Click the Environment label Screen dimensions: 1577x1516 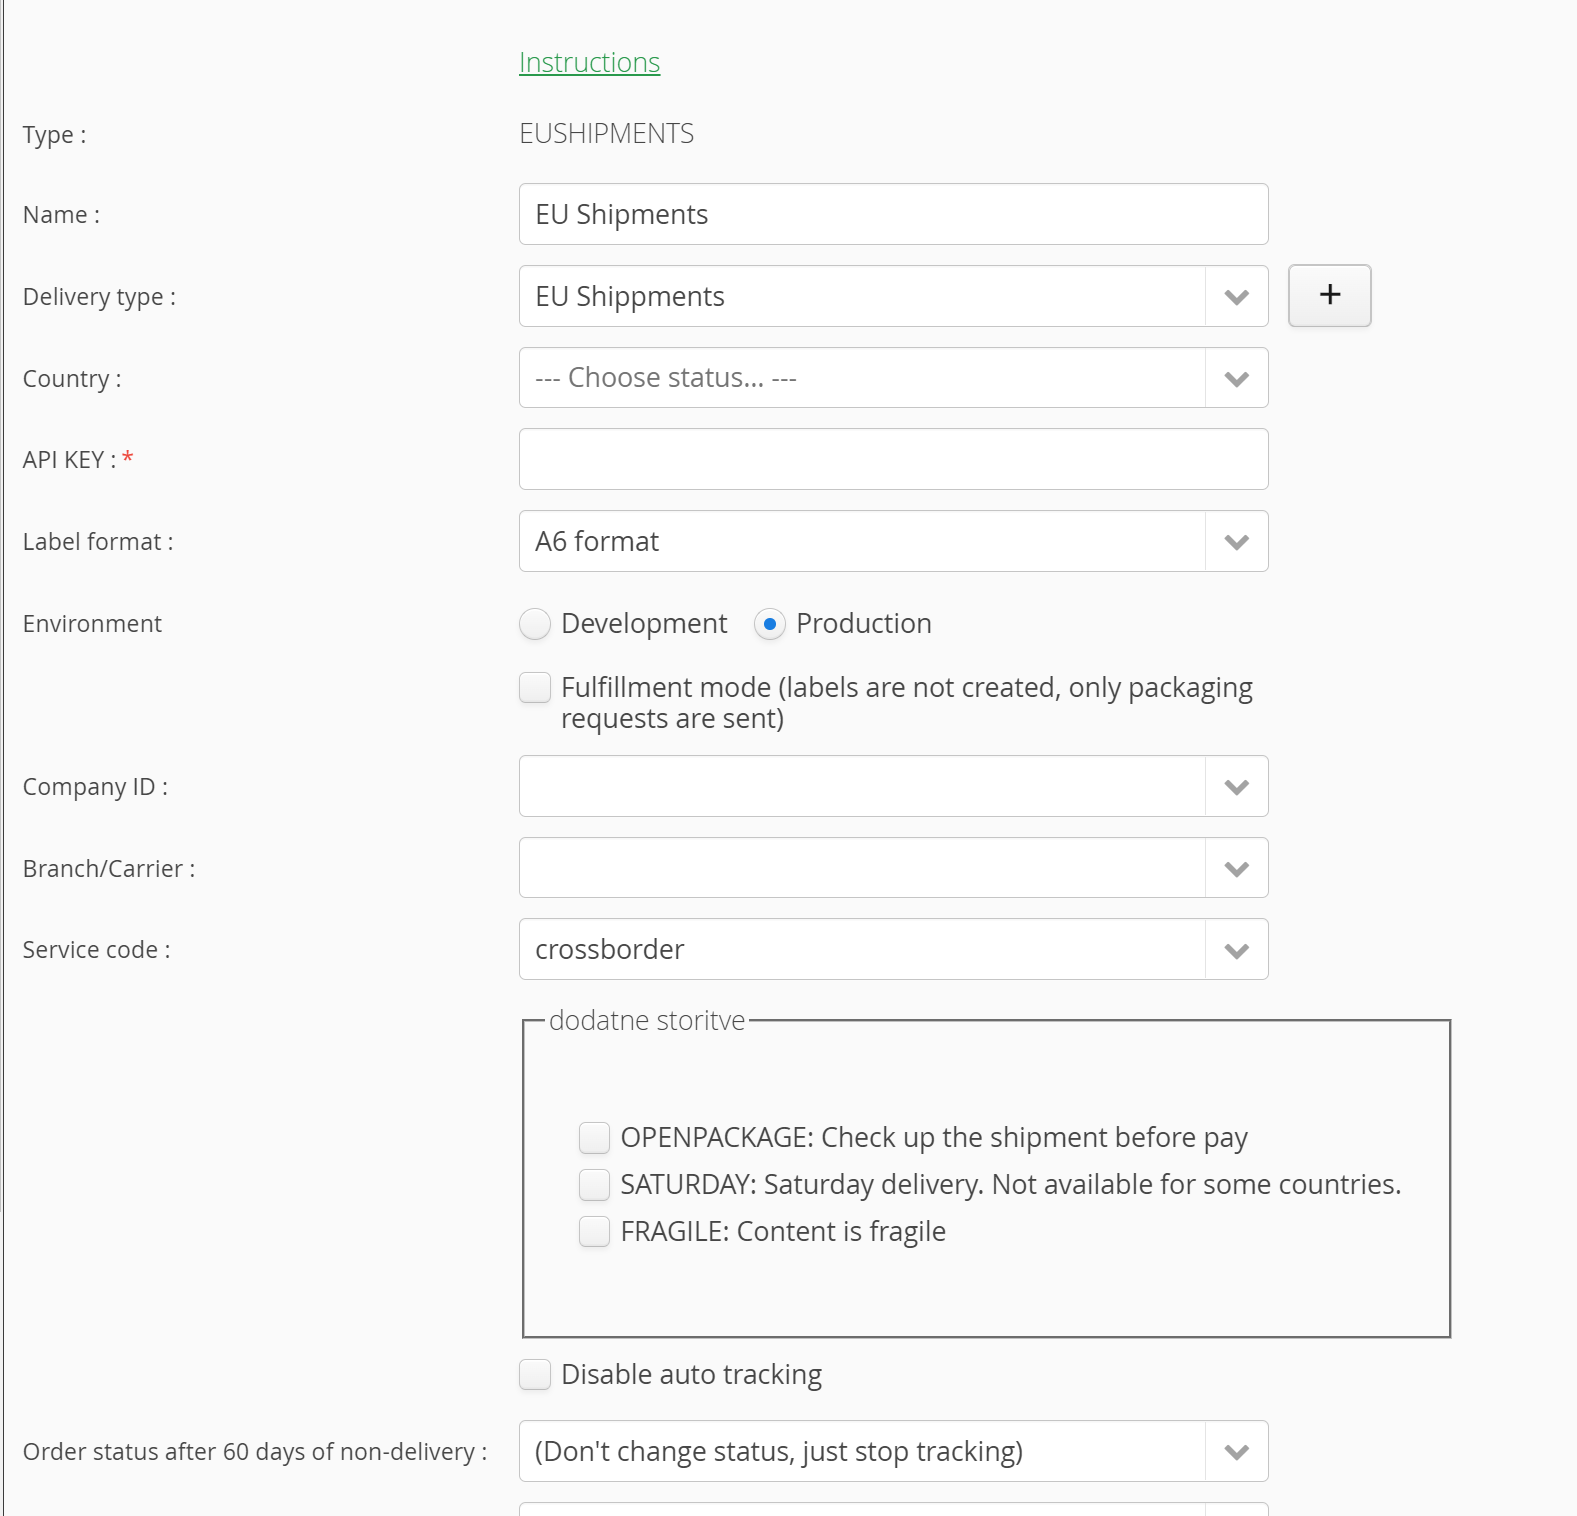click(x=92, y=623)
